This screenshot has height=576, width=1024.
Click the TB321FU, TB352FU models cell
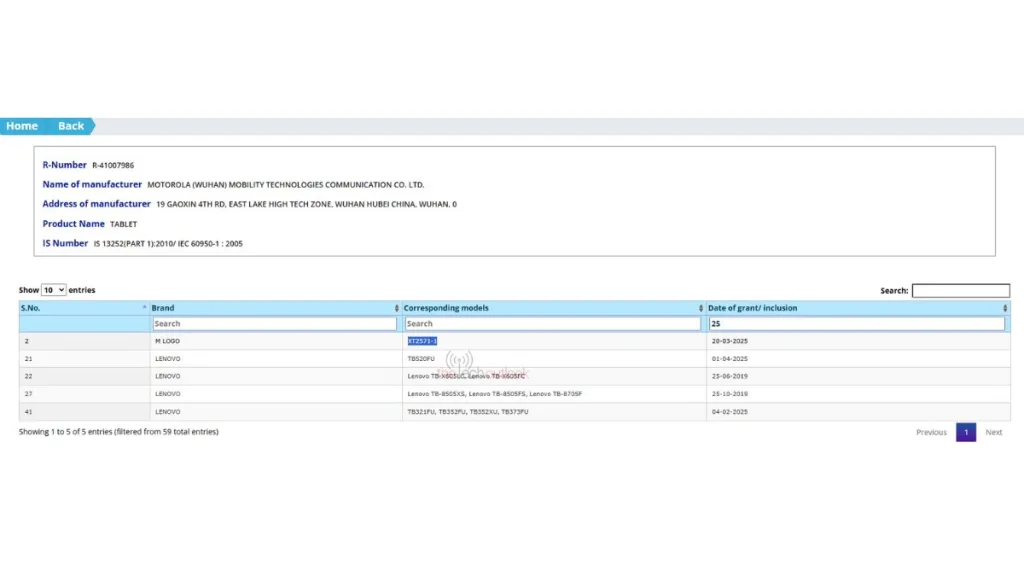coord(467,411)
